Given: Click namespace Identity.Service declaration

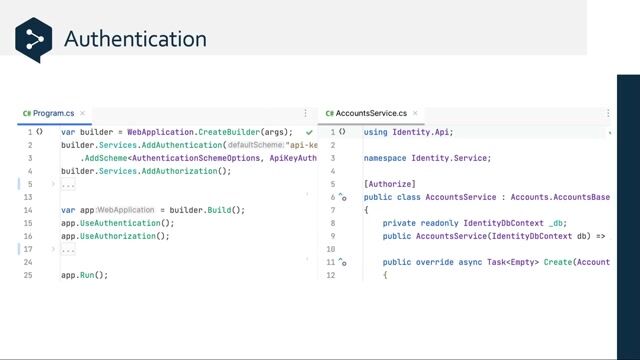Looking at the screenshot, I should 427,158.
